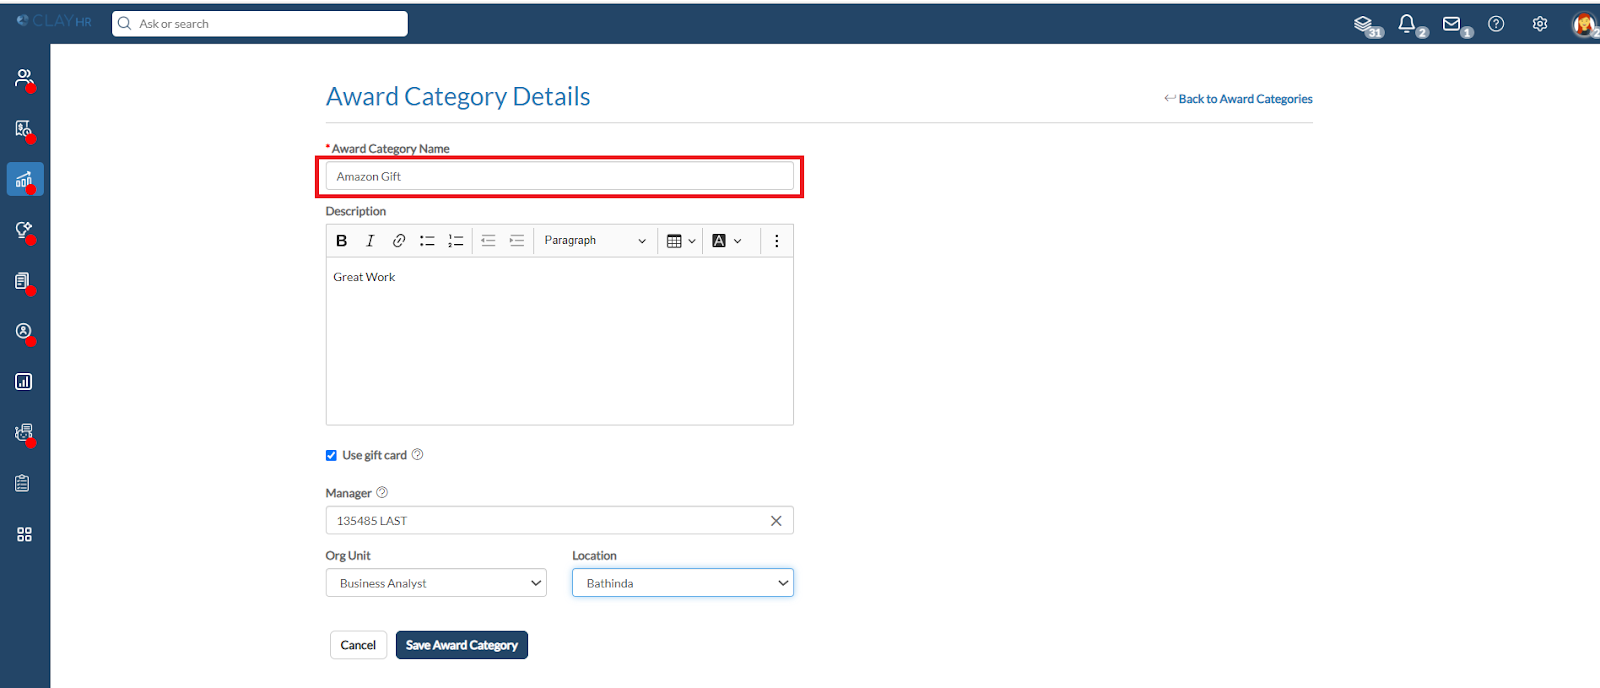Open the help question mark icon
This screenshot has height=688, width=1600.
1496,24
